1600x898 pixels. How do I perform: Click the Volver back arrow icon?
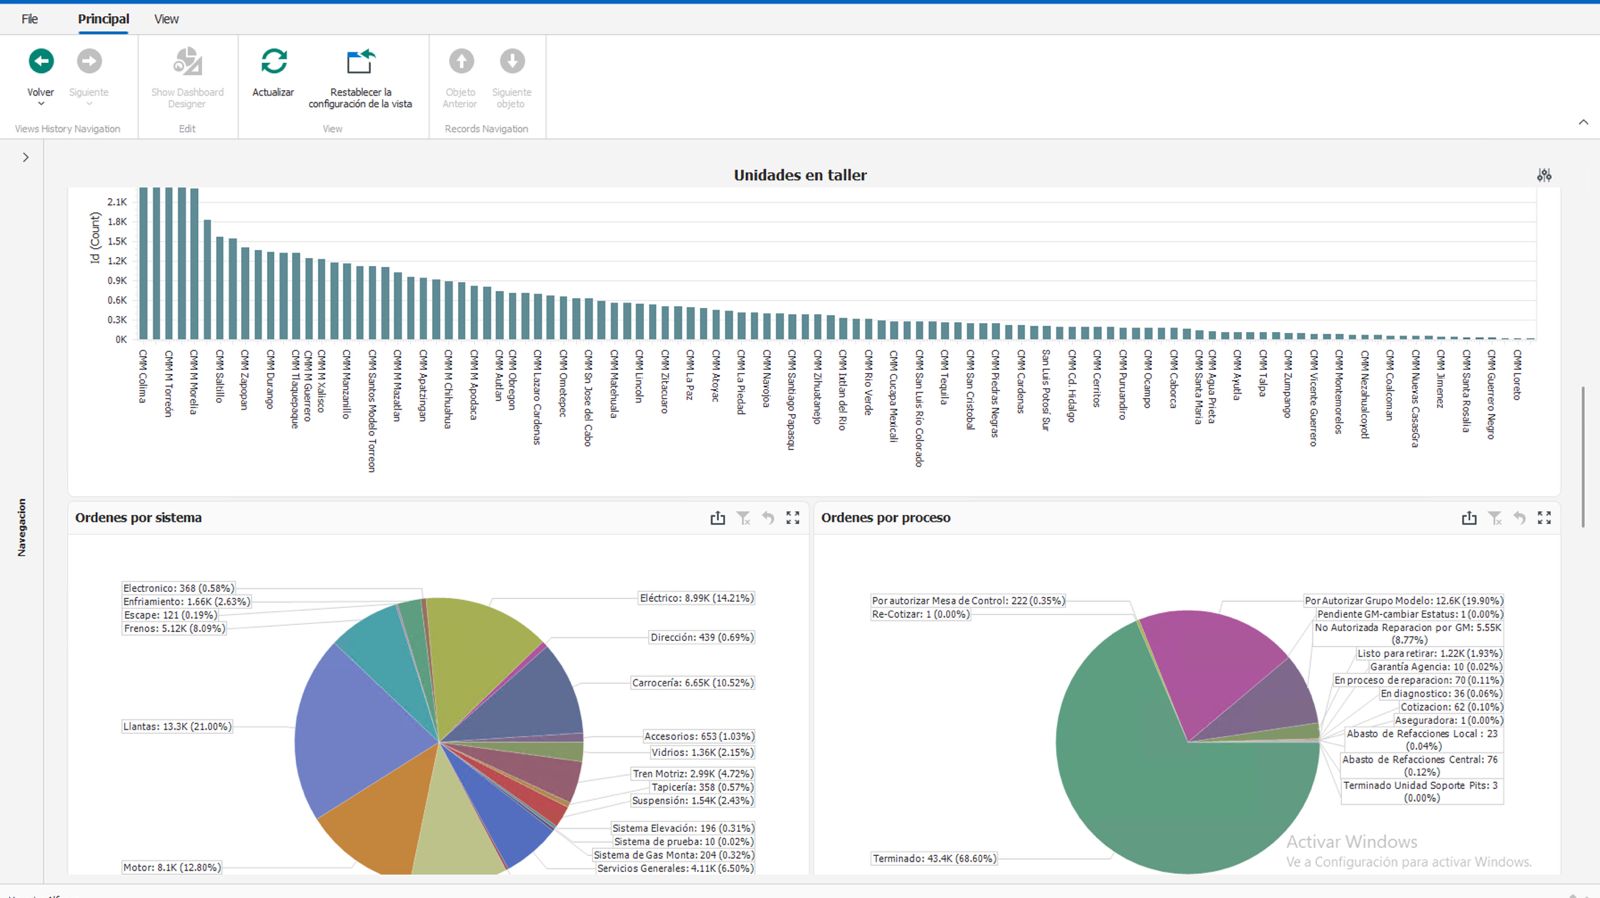click(x=41, y=62)
